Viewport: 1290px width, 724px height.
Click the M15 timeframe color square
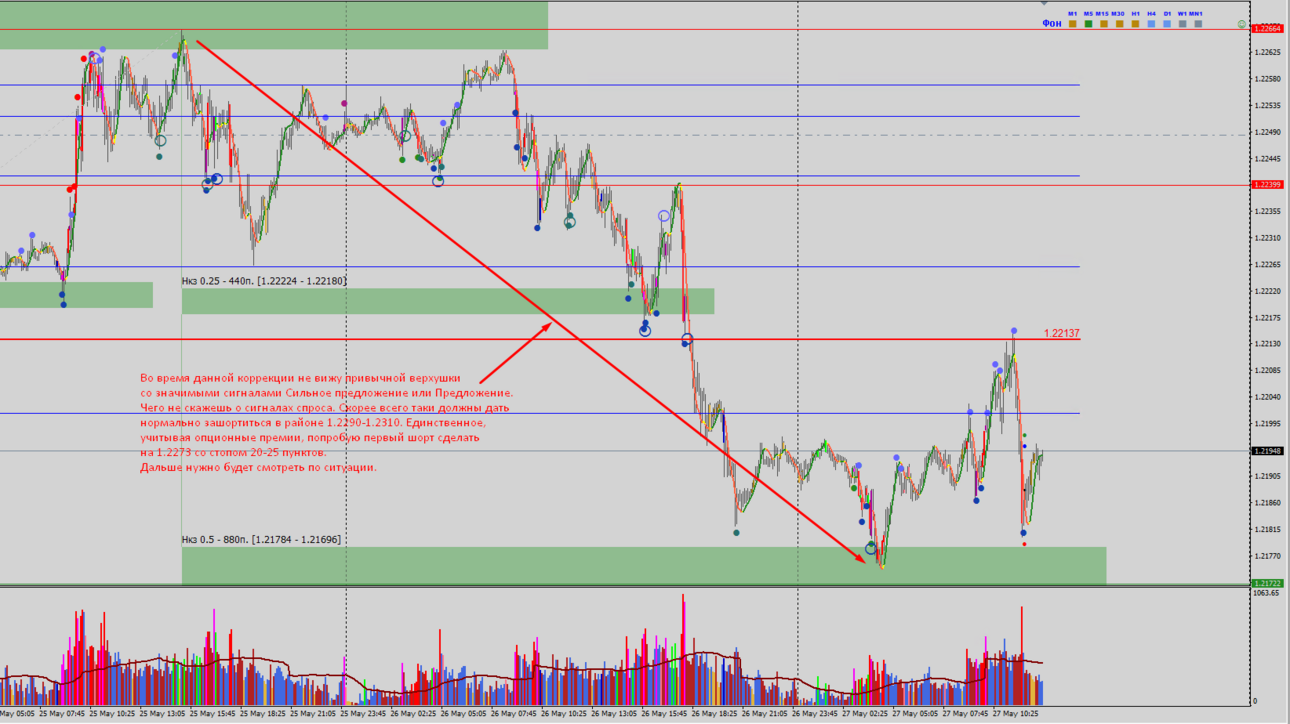(1104, 24)
